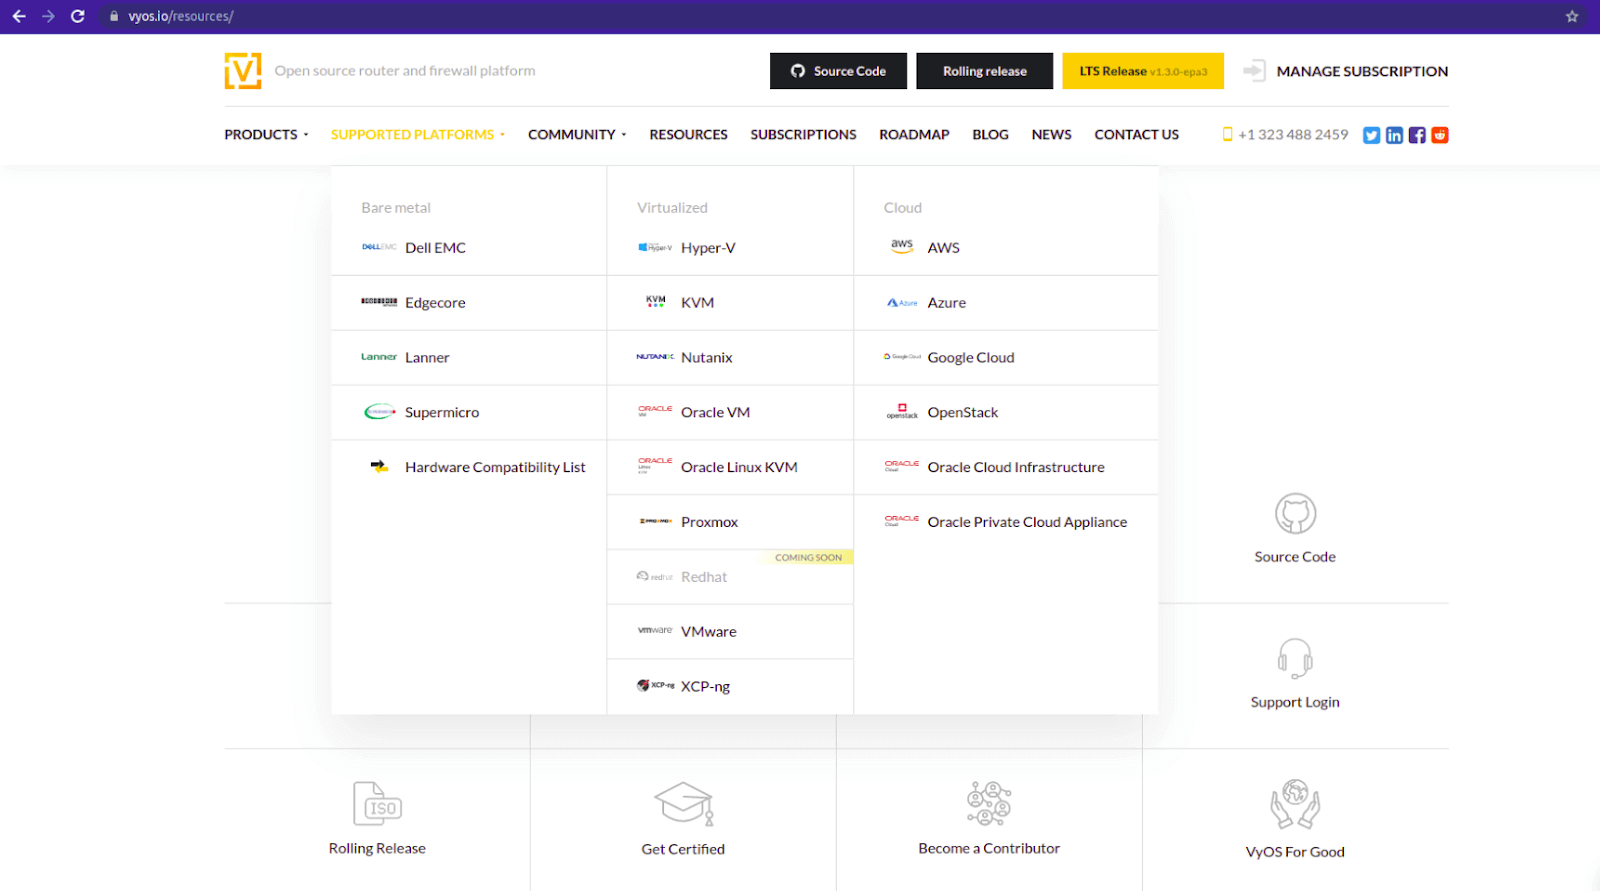
Task: Click the GitHub octocat Source Code icon
Action: tap(1295, 514)
